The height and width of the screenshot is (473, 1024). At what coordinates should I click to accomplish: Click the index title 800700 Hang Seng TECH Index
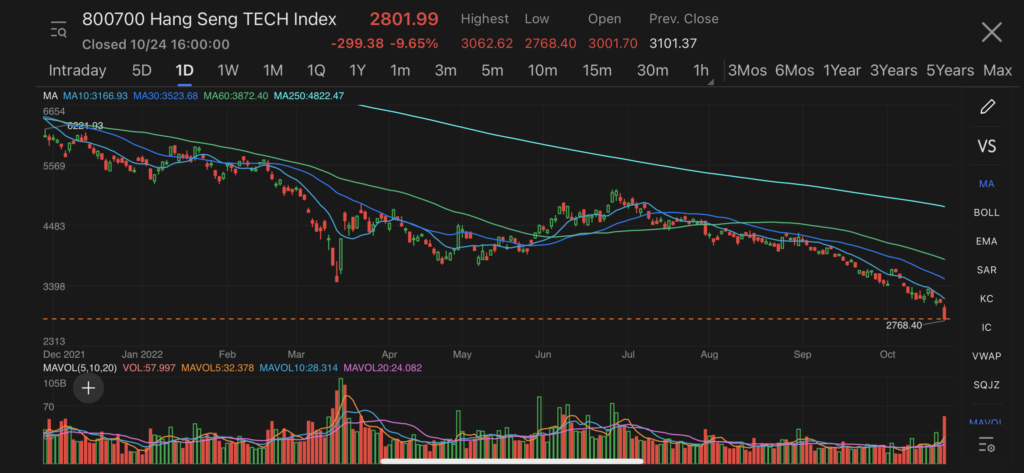(x=209, y=19)
